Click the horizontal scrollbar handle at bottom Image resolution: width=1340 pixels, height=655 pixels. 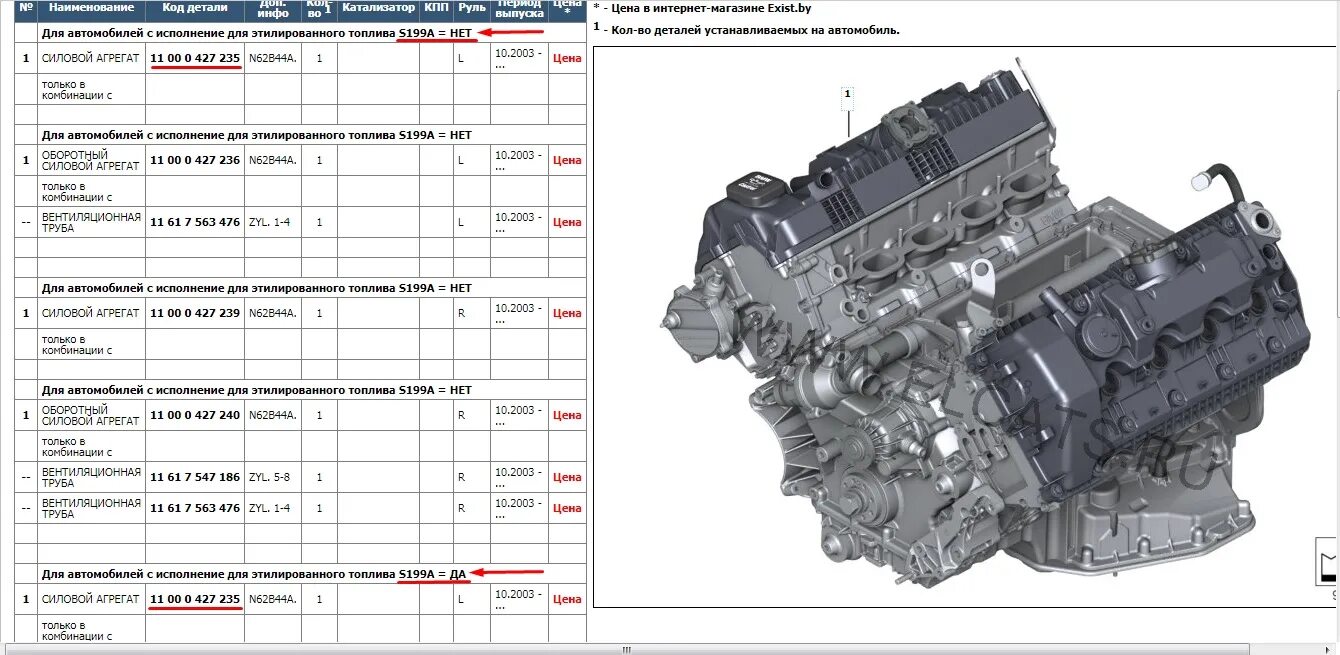[x=628, y=649]
